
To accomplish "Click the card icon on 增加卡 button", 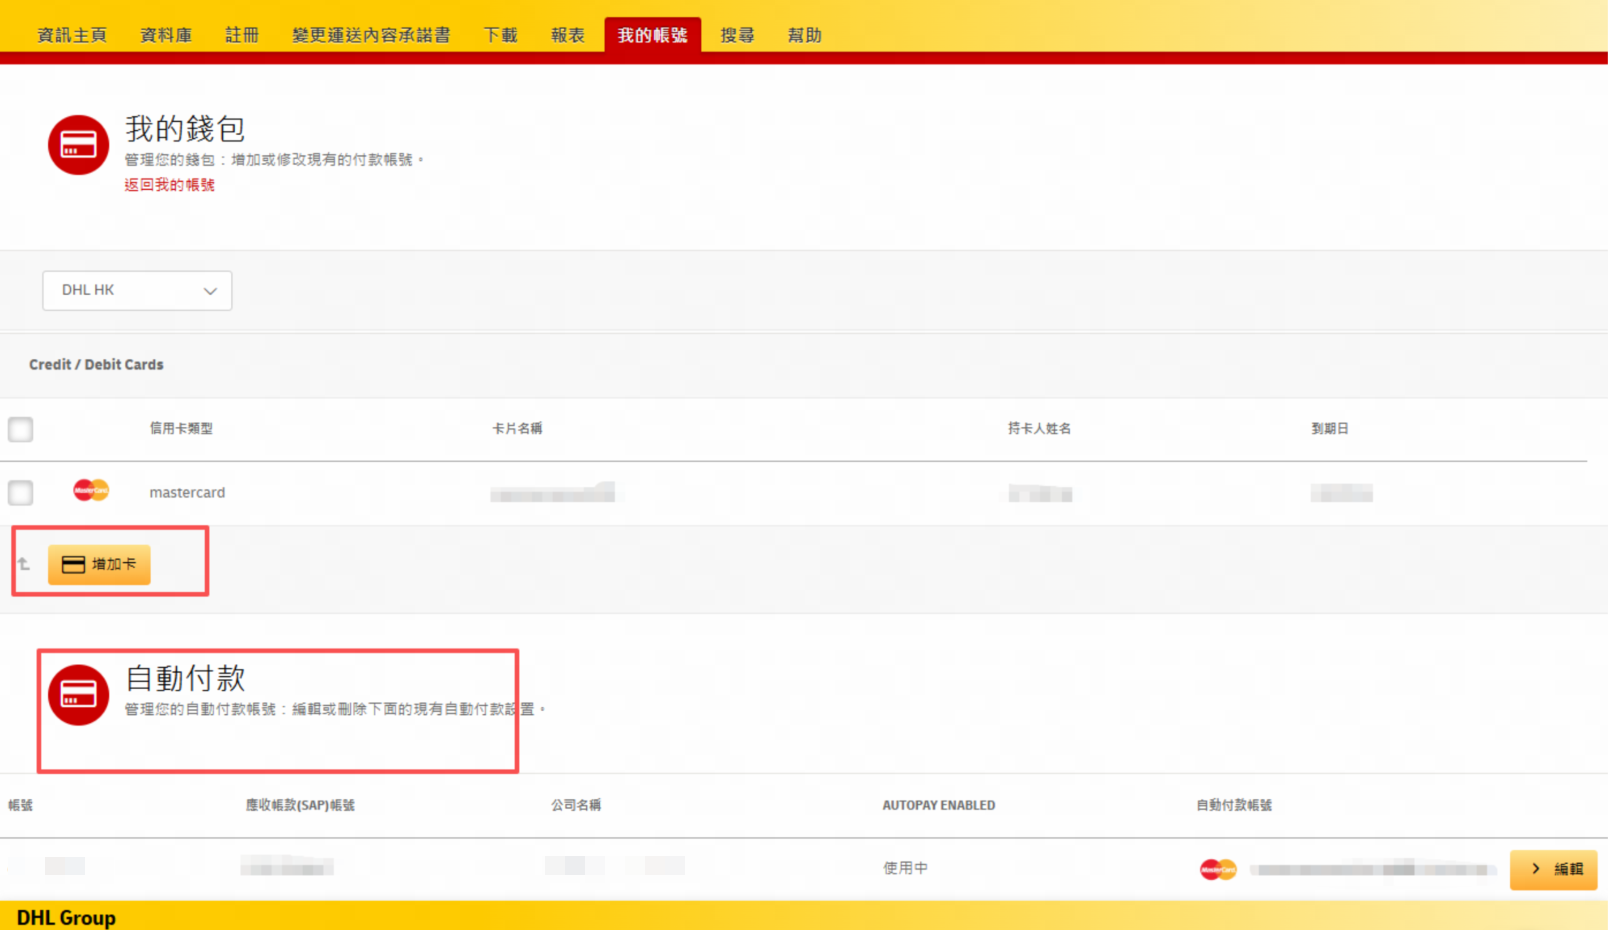I will pos(73,565).
